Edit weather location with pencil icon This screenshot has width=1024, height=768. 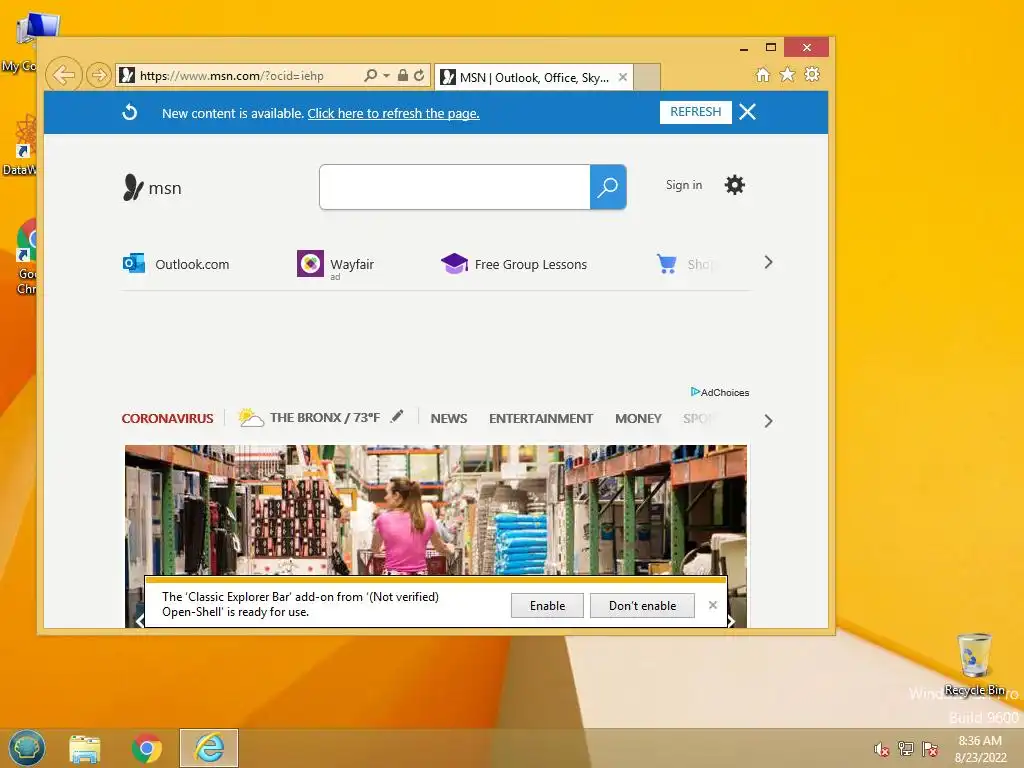pyautogui.click(x=397, y=417)
